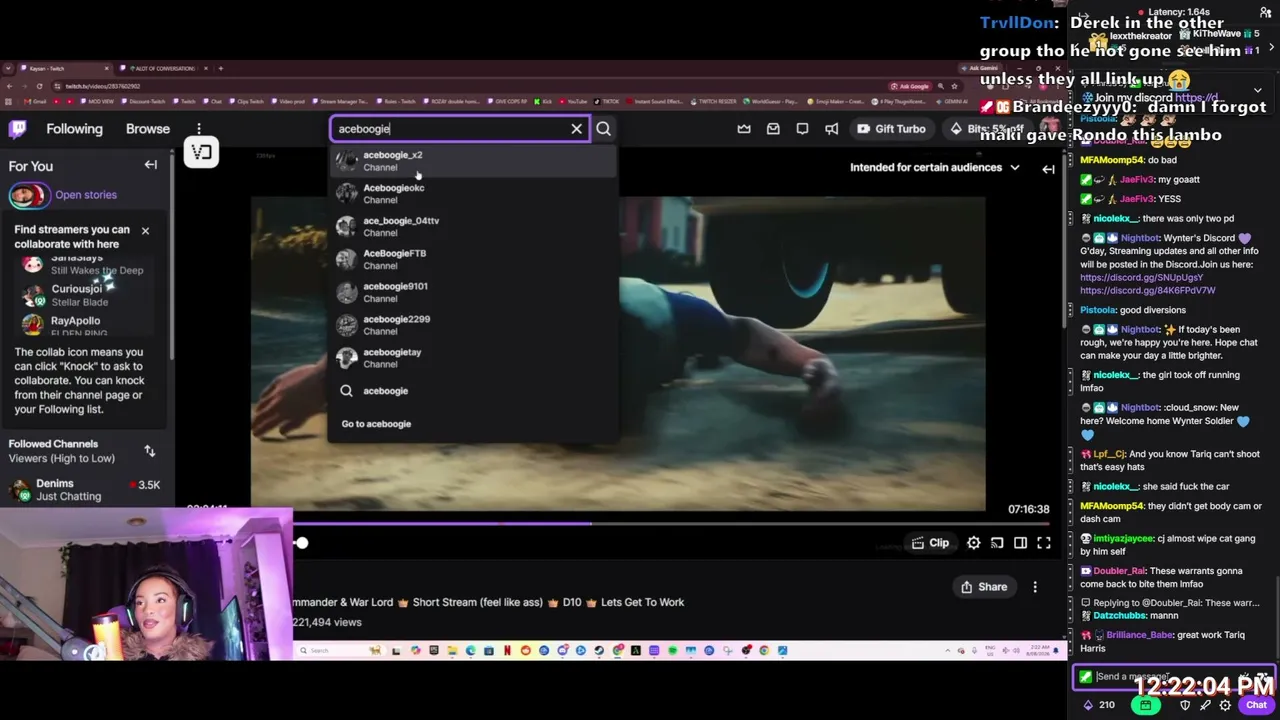Toggle theatre mode on the player
The height and width of the screenshot is (720, 1280).
(x=1020, y=543)
